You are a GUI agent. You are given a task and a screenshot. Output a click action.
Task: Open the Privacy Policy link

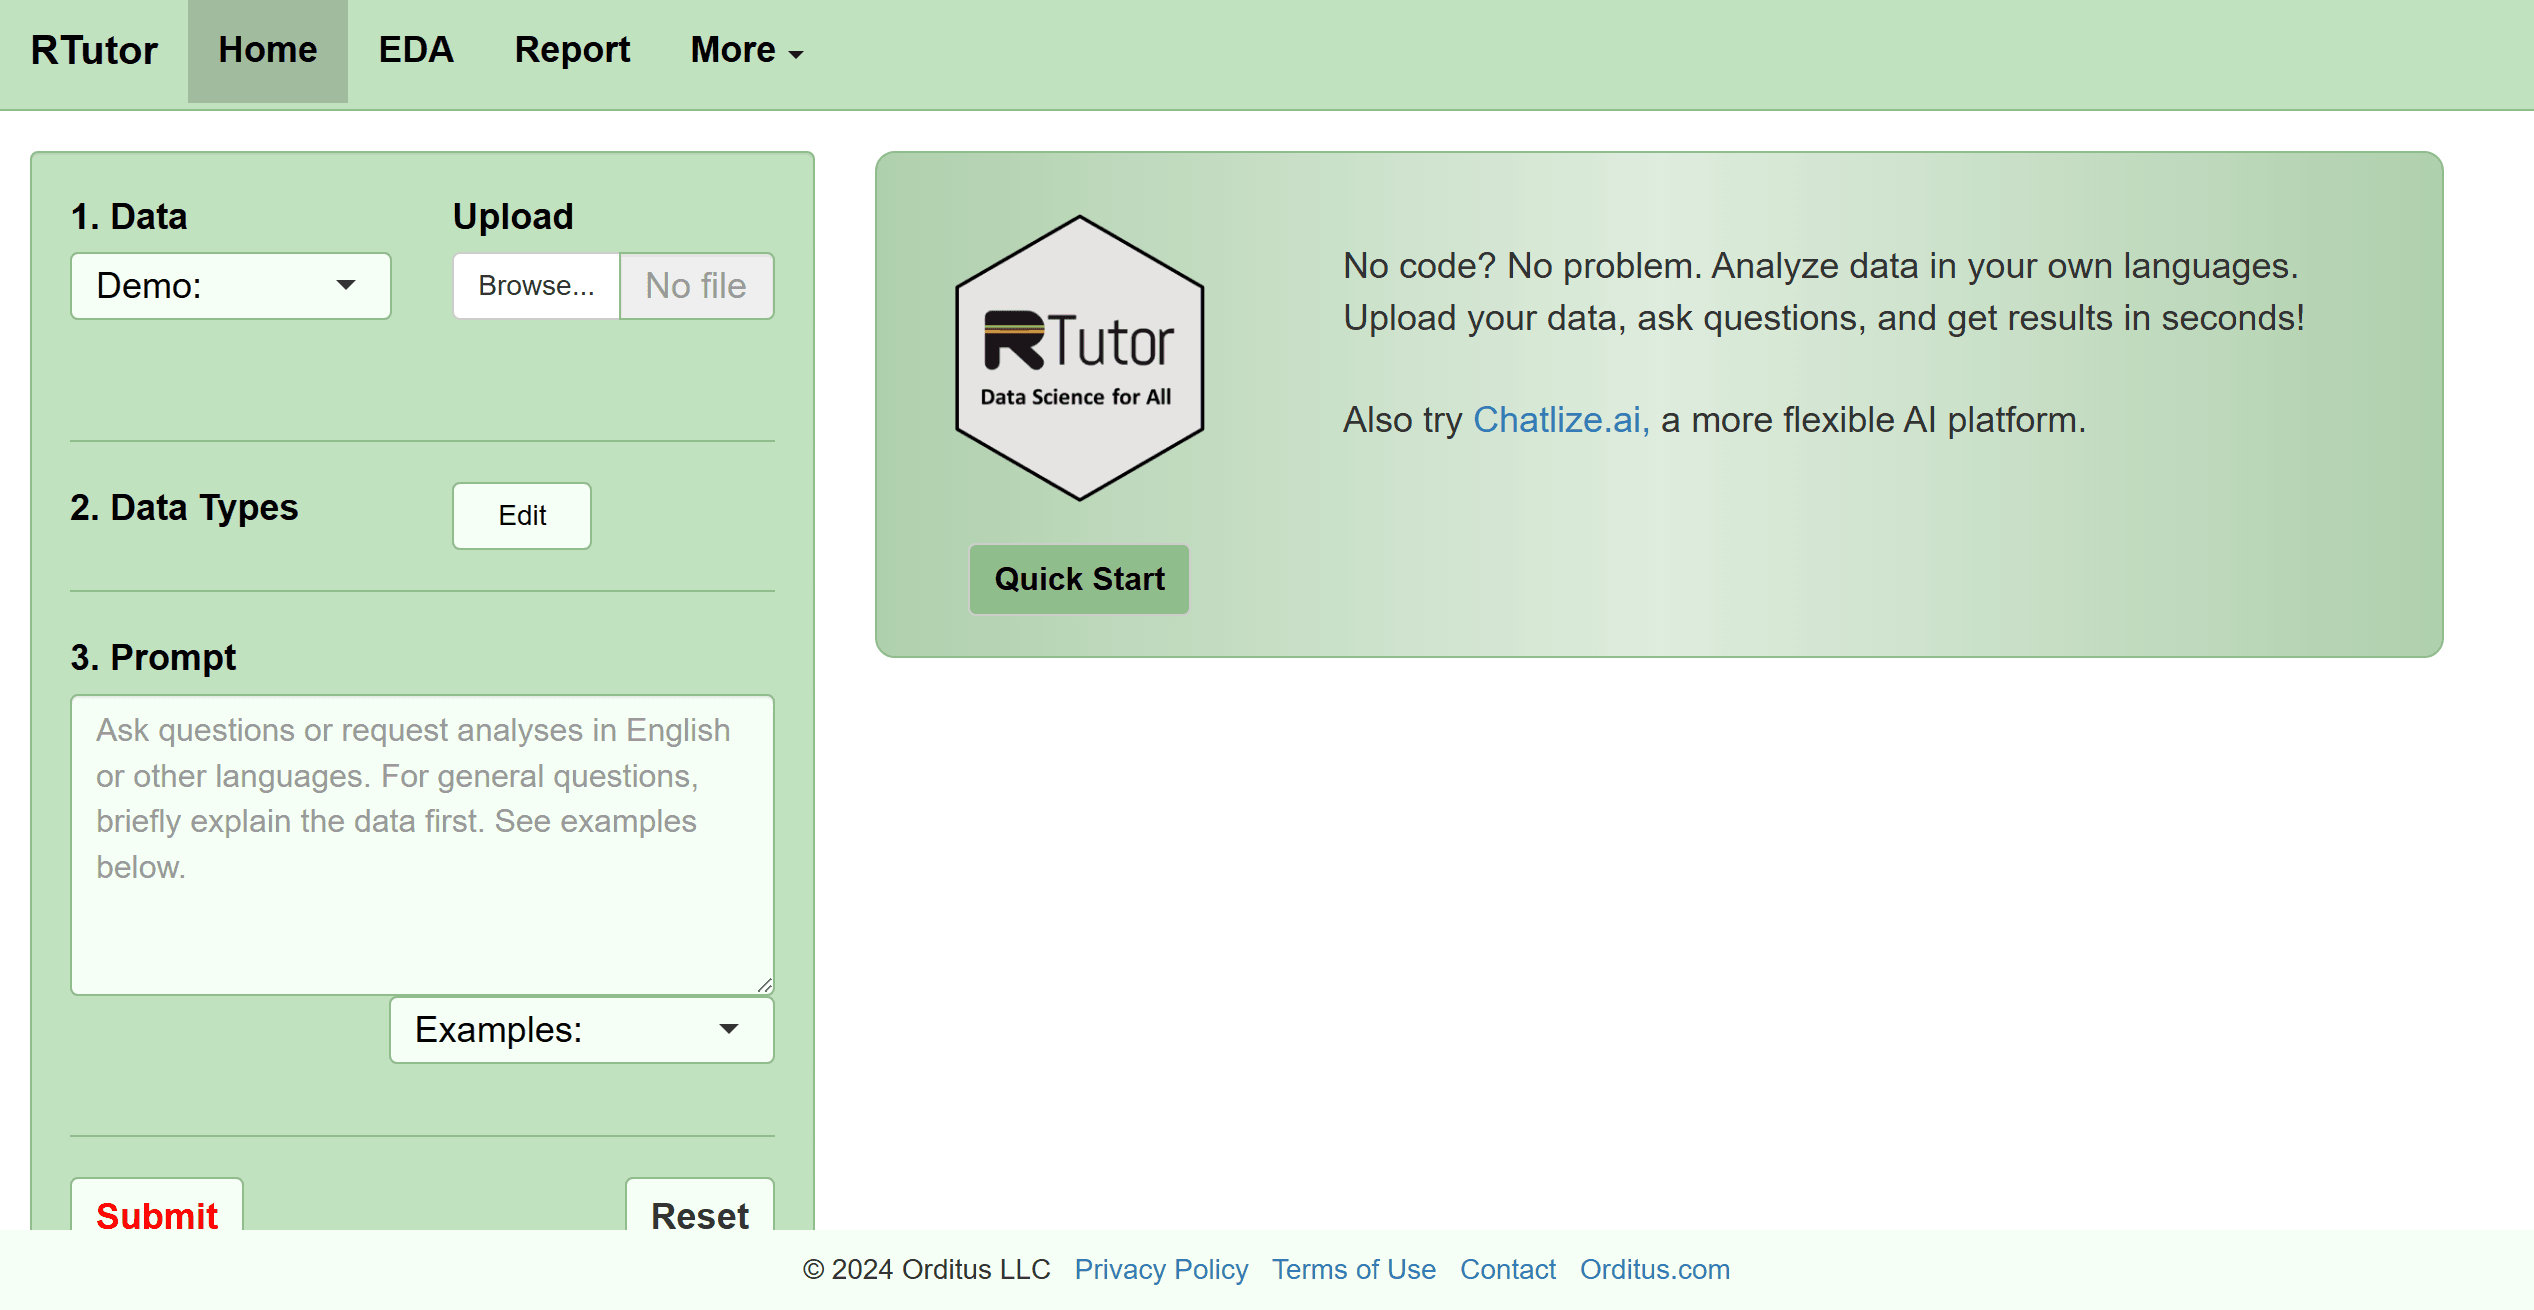click(1161, 1269)
